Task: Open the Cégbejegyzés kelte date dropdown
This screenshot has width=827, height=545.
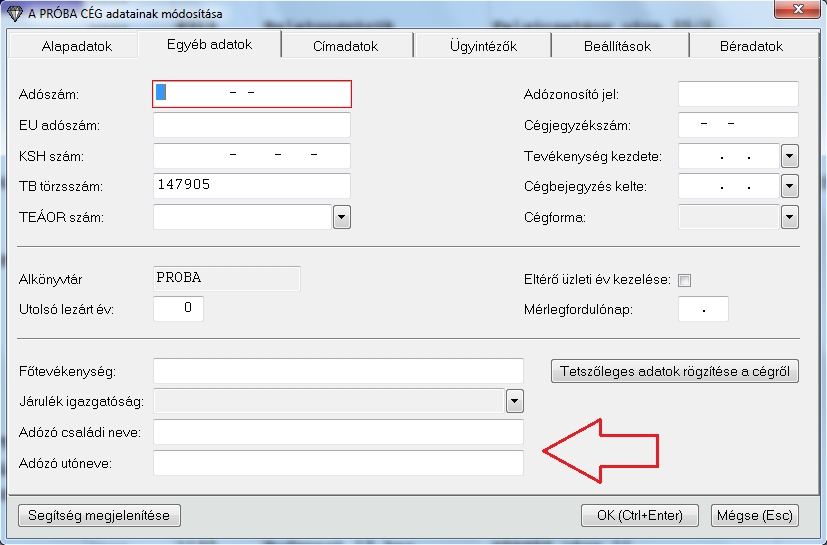Action: [x=789, y=187]
